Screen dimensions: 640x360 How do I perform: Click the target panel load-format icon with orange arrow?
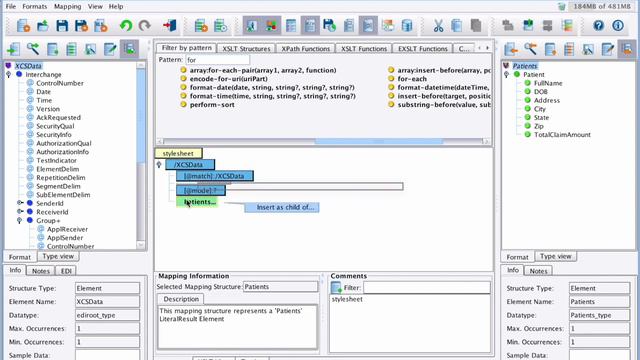[x=511, y=49]
